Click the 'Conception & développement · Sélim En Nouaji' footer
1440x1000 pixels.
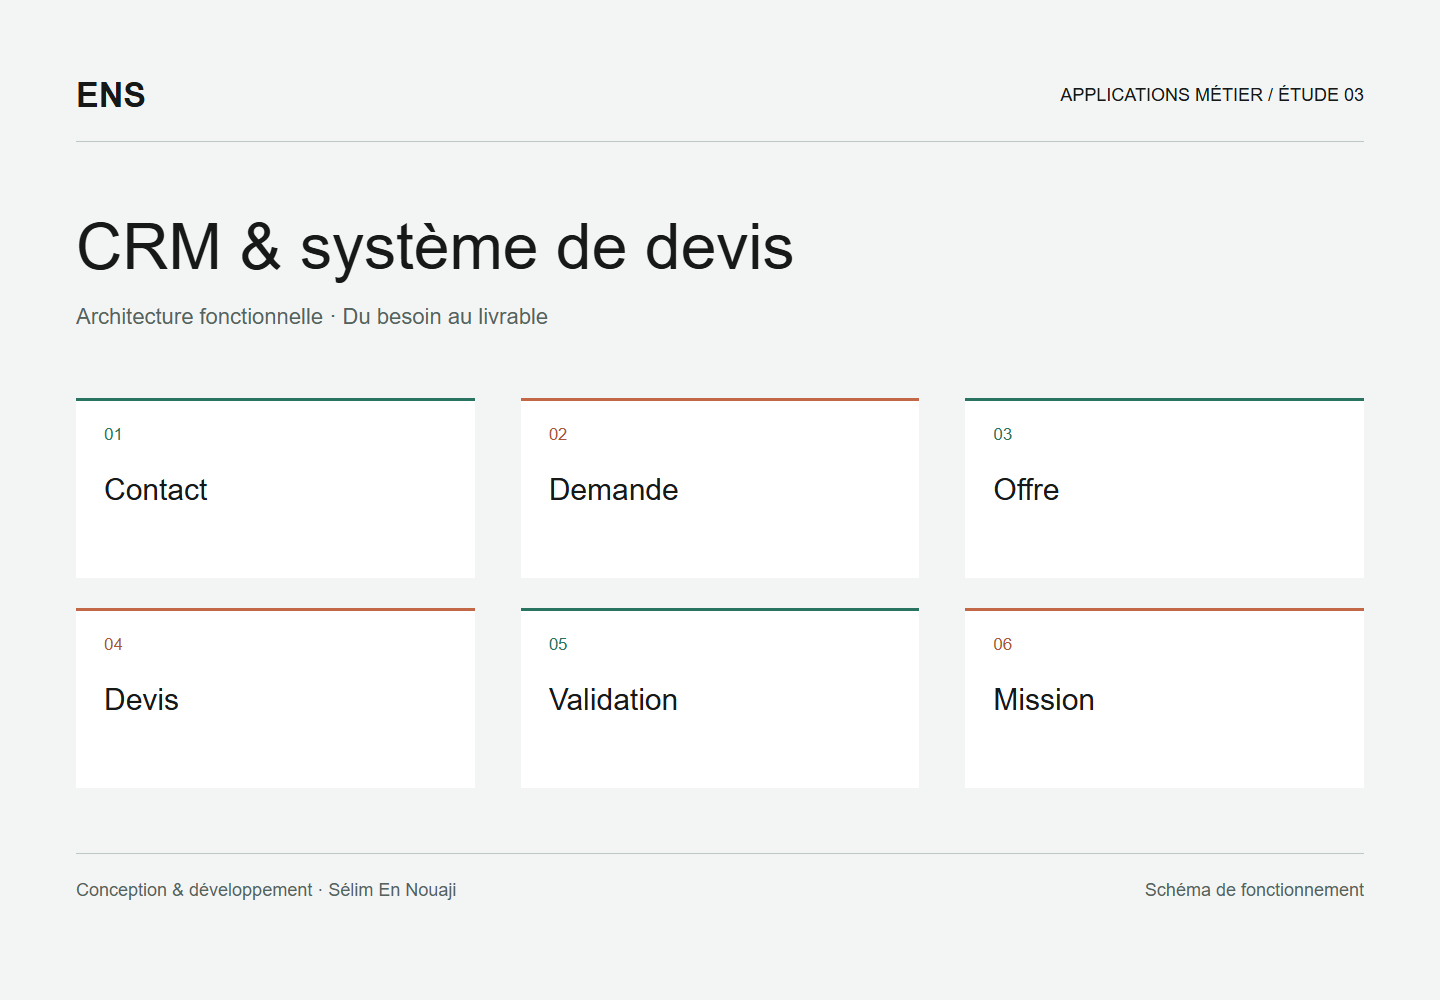pyautogui.click(x=266, y=890)
